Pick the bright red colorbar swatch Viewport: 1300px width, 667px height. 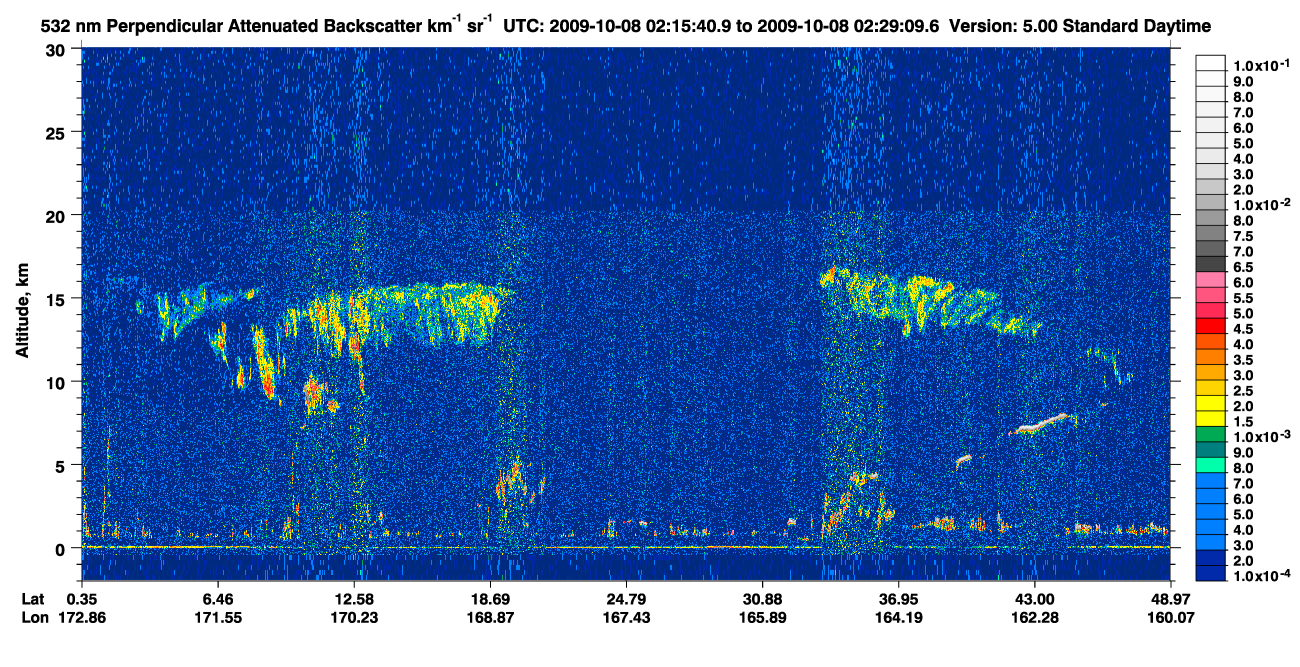(x=1211, y=326)
